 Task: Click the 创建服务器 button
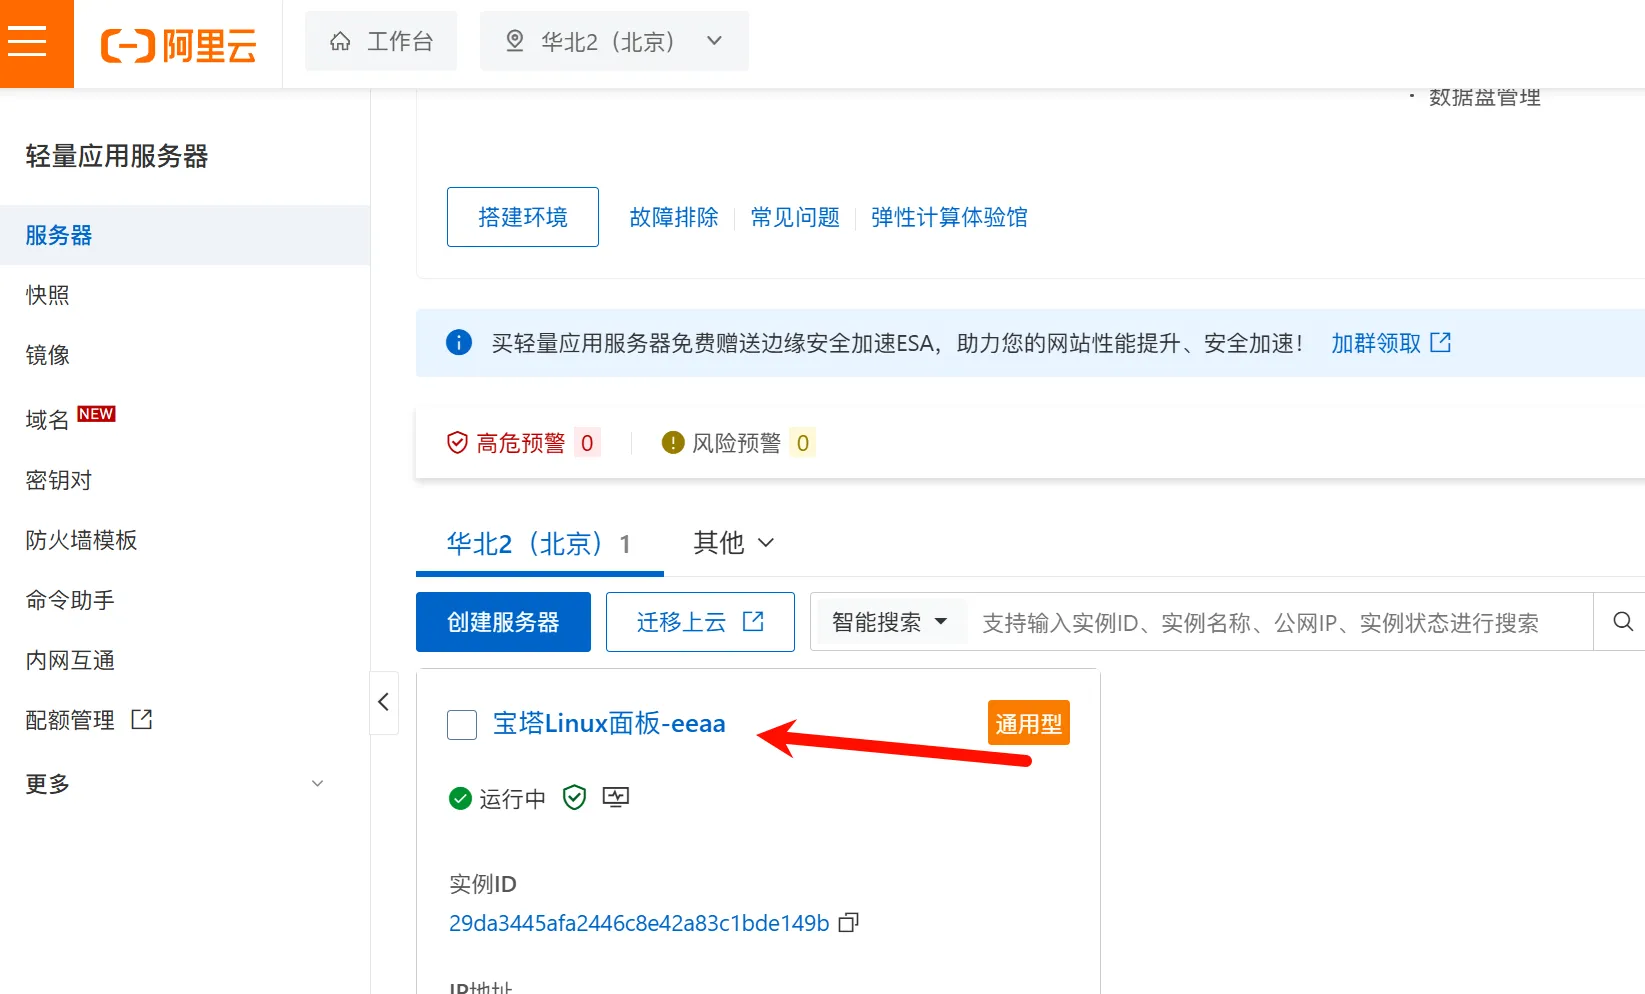[503, 622]
